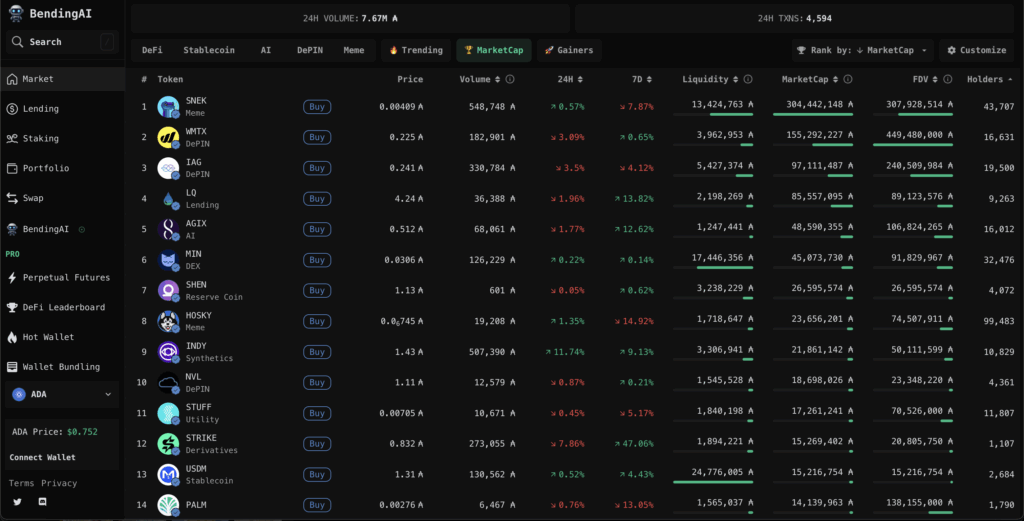Open the Twitter link icon

pyautogui.click(x=18, y=502)
